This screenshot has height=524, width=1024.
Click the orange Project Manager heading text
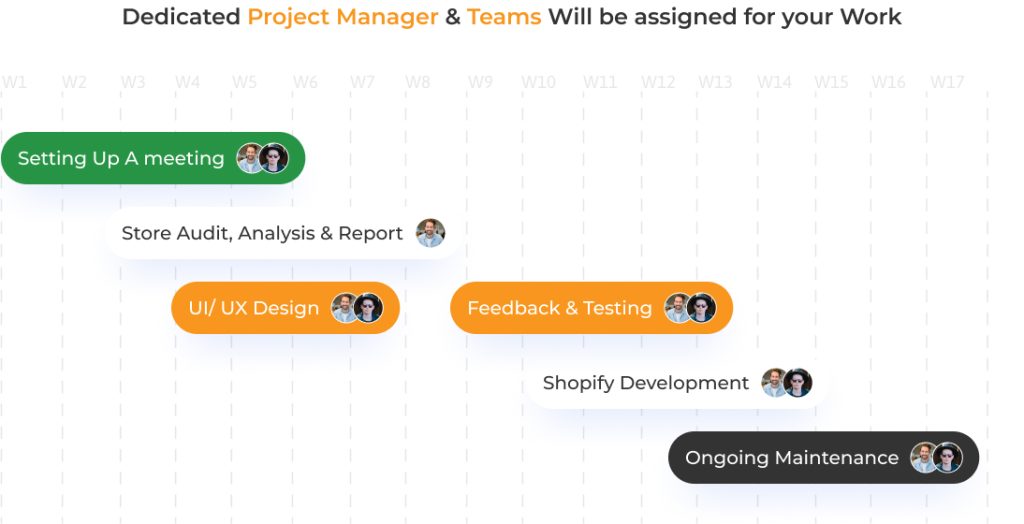pos(342,17)
